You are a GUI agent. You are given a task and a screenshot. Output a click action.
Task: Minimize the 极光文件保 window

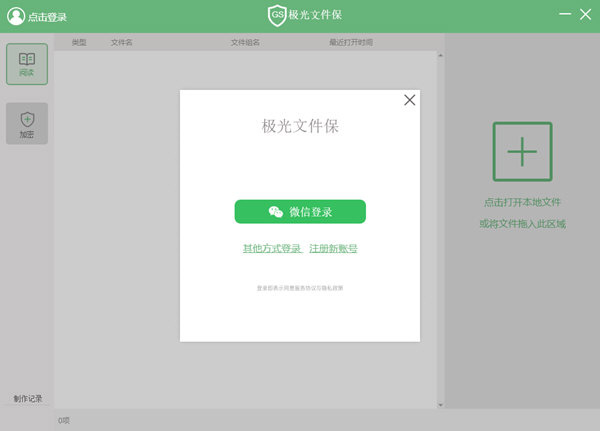565,14
